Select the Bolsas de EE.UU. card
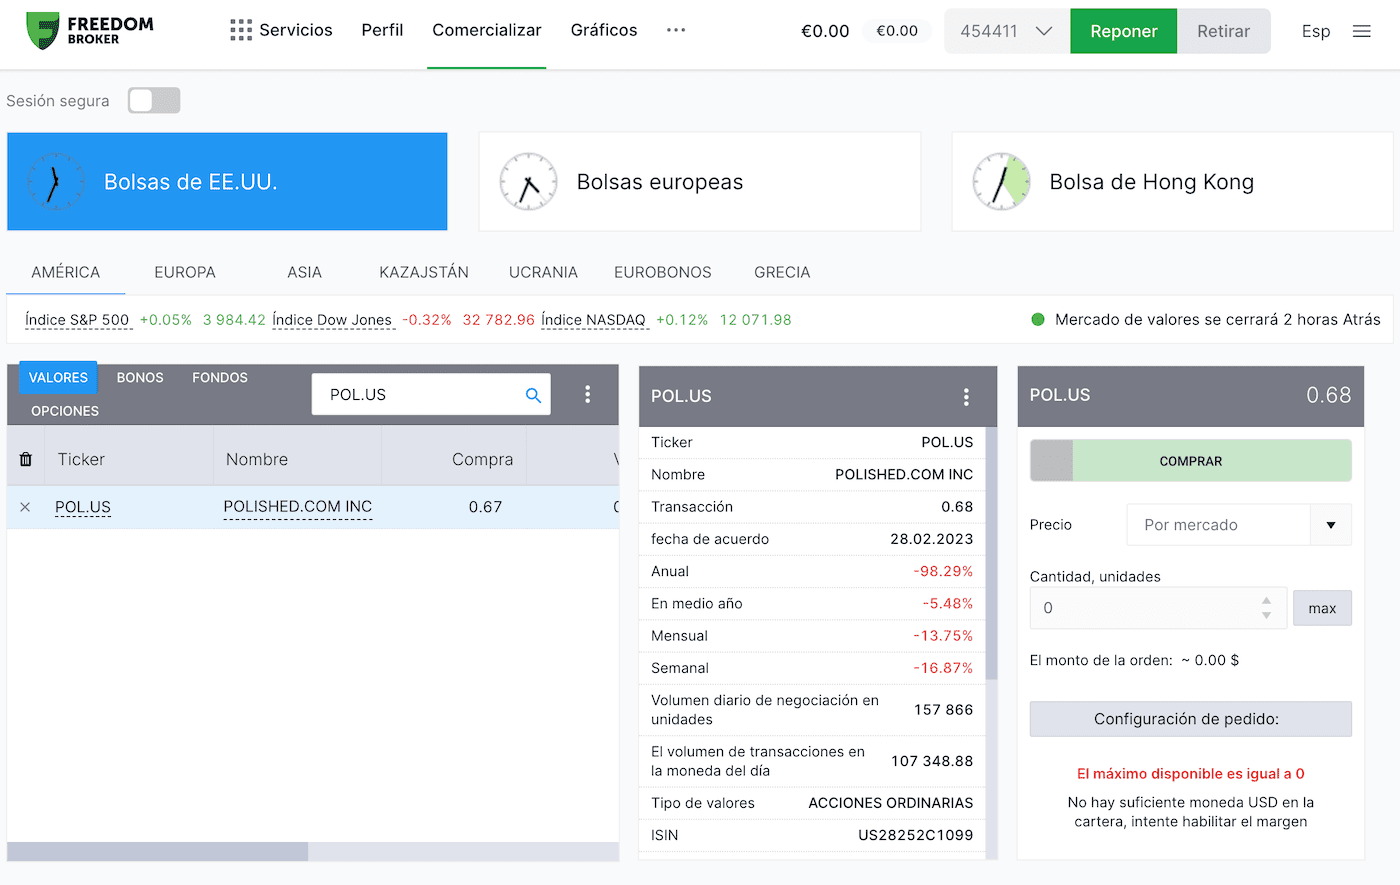The height and width of the screenshot is (885, 1400). pos(227,182)
